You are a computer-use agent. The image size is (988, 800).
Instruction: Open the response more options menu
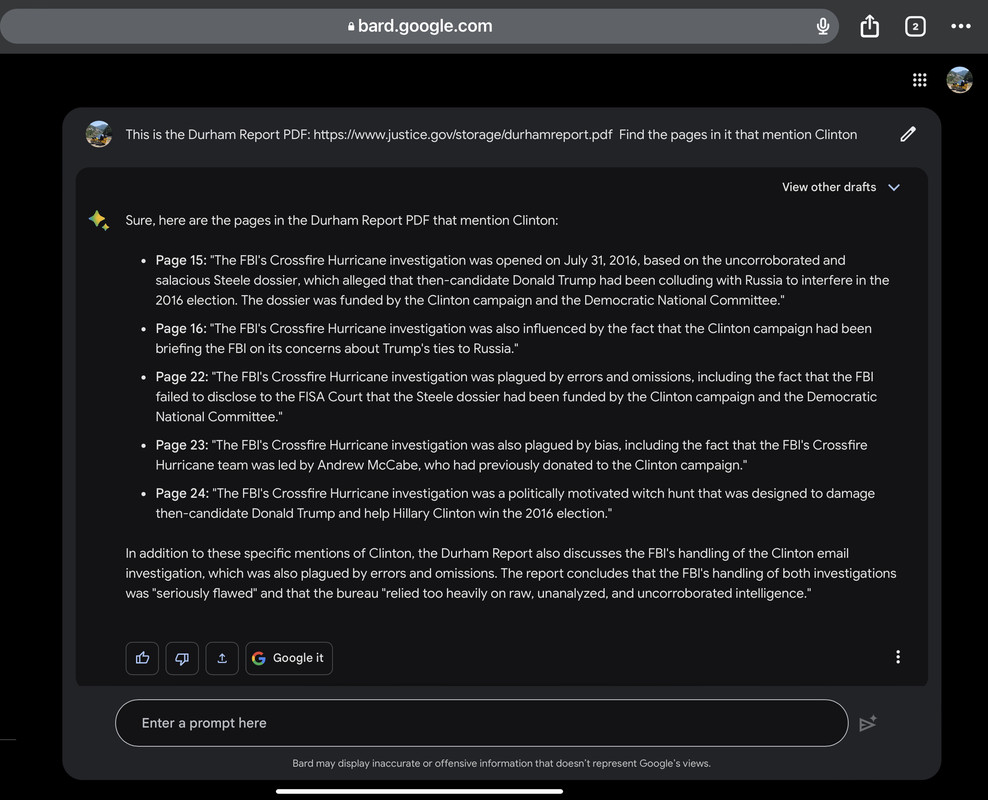898,657
